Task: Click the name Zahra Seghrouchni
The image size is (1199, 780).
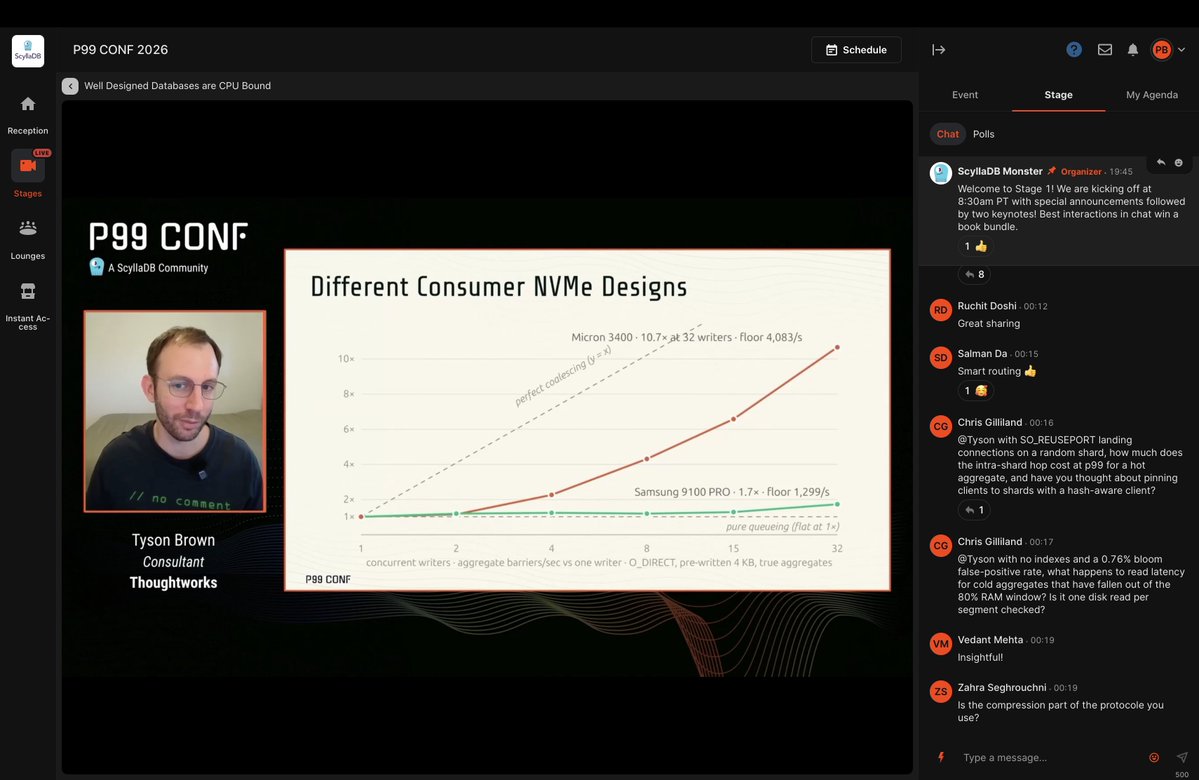Action: tap(1002, 687)
